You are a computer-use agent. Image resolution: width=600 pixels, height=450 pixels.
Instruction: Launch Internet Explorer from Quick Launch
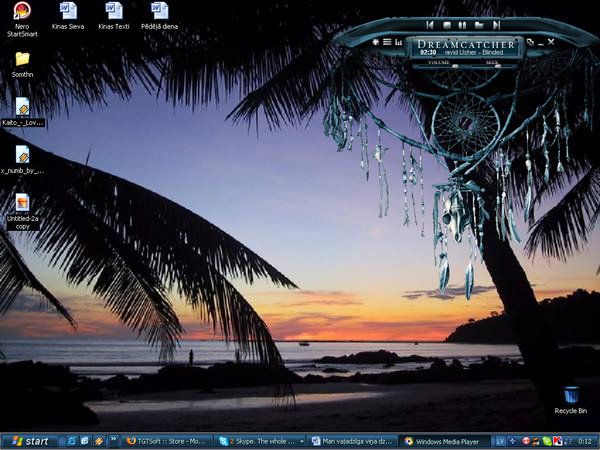[71, 441]
